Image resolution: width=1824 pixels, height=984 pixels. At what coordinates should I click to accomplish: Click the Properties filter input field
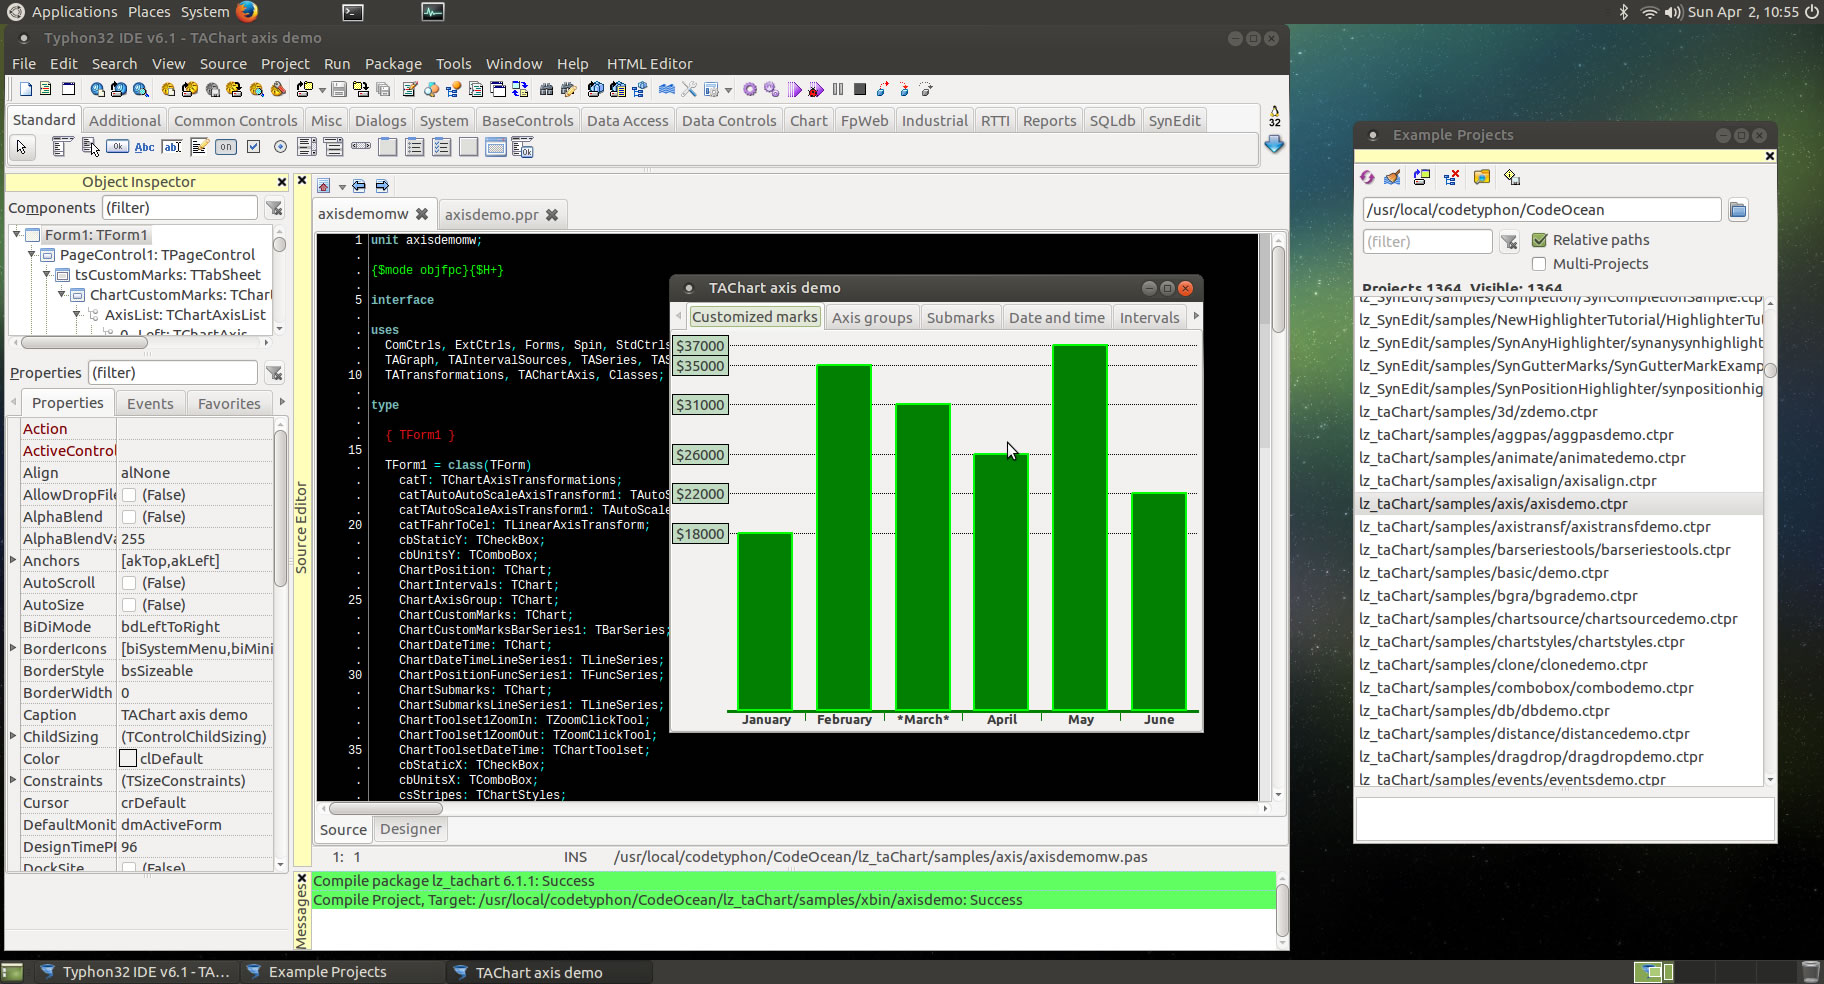pyautogui.click(x=172, y=373)
